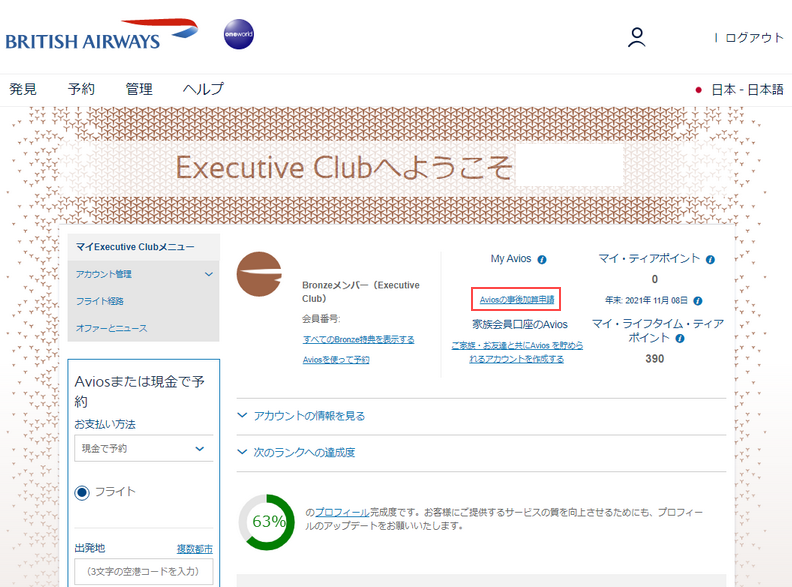Open the 現金で予約 payment dropdown
Image resolution: width=792 pixels, height=587 pixels.
[x=143, y=449]
